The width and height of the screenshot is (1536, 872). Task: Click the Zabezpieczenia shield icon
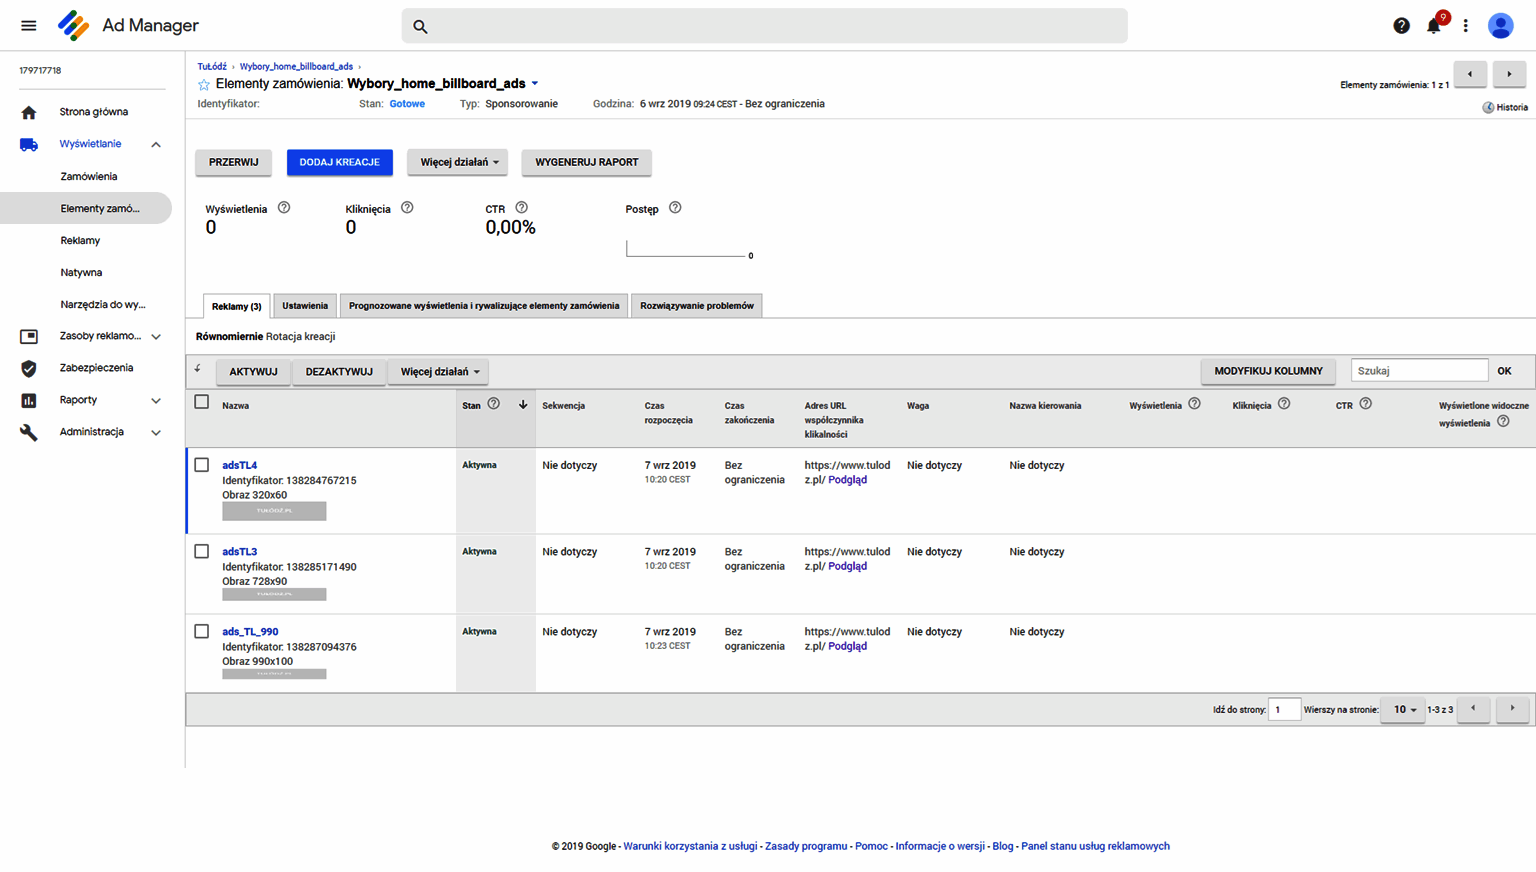click(x=29, y=368)
